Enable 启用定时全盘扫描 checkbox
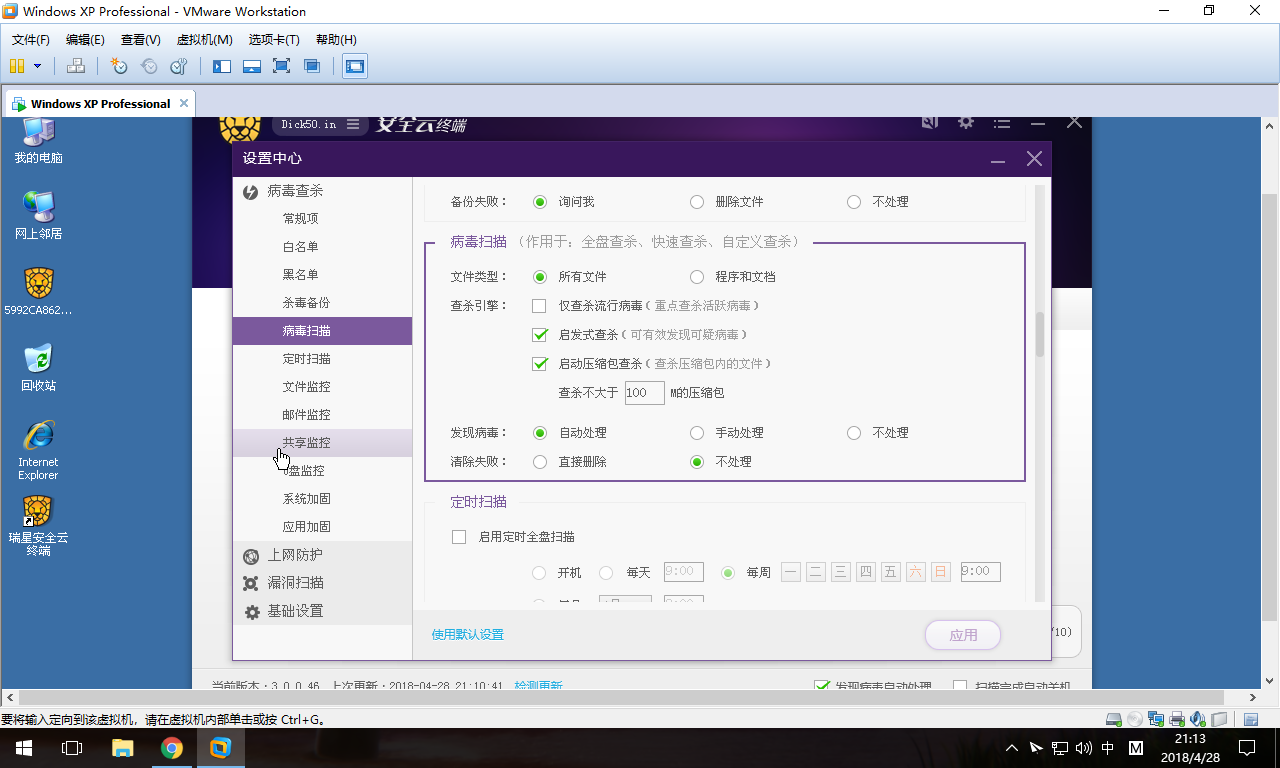Viewport: 1280px width, 768px height. coord(459,537)
